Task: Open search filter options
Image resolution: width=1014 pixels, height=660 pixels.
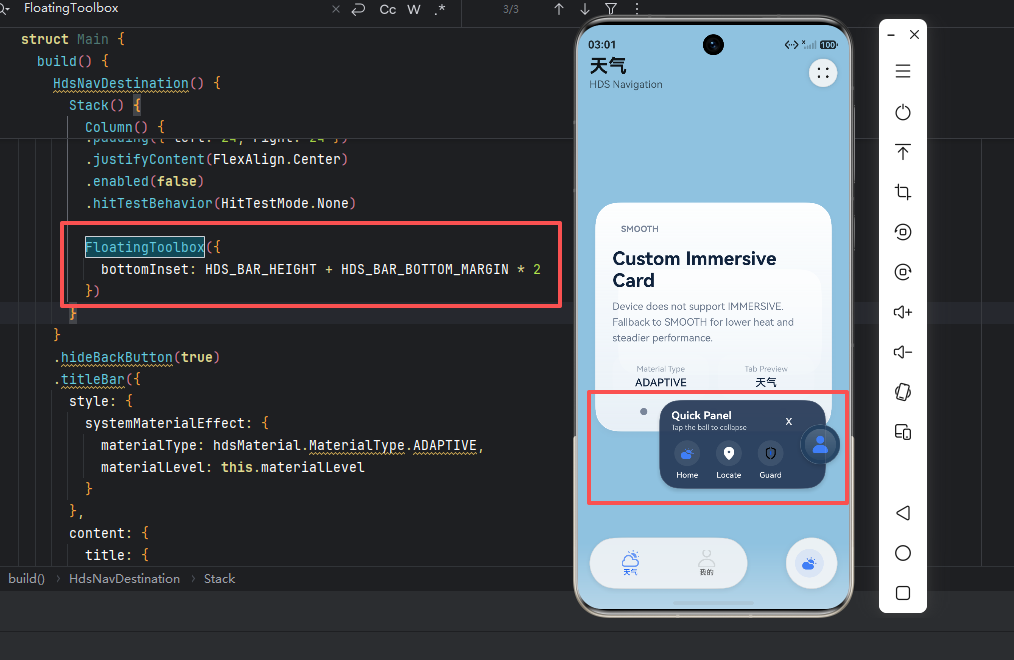Action: click(610, 9)
